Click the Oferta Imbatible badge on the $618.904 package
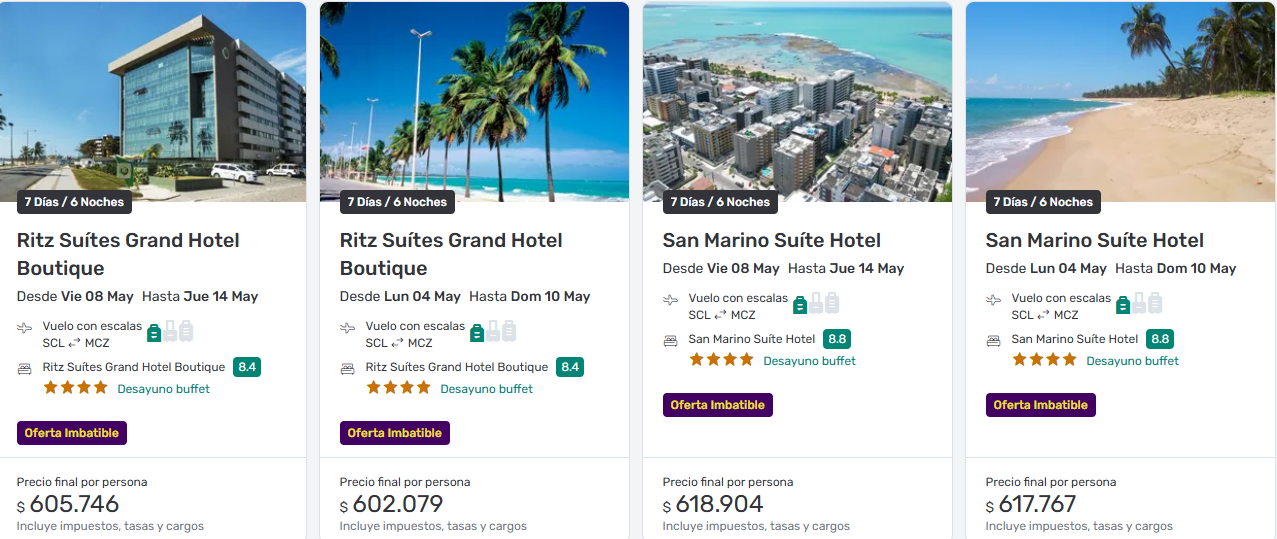This screenshot has height=539, width=1277. click(x=717, y=405)
